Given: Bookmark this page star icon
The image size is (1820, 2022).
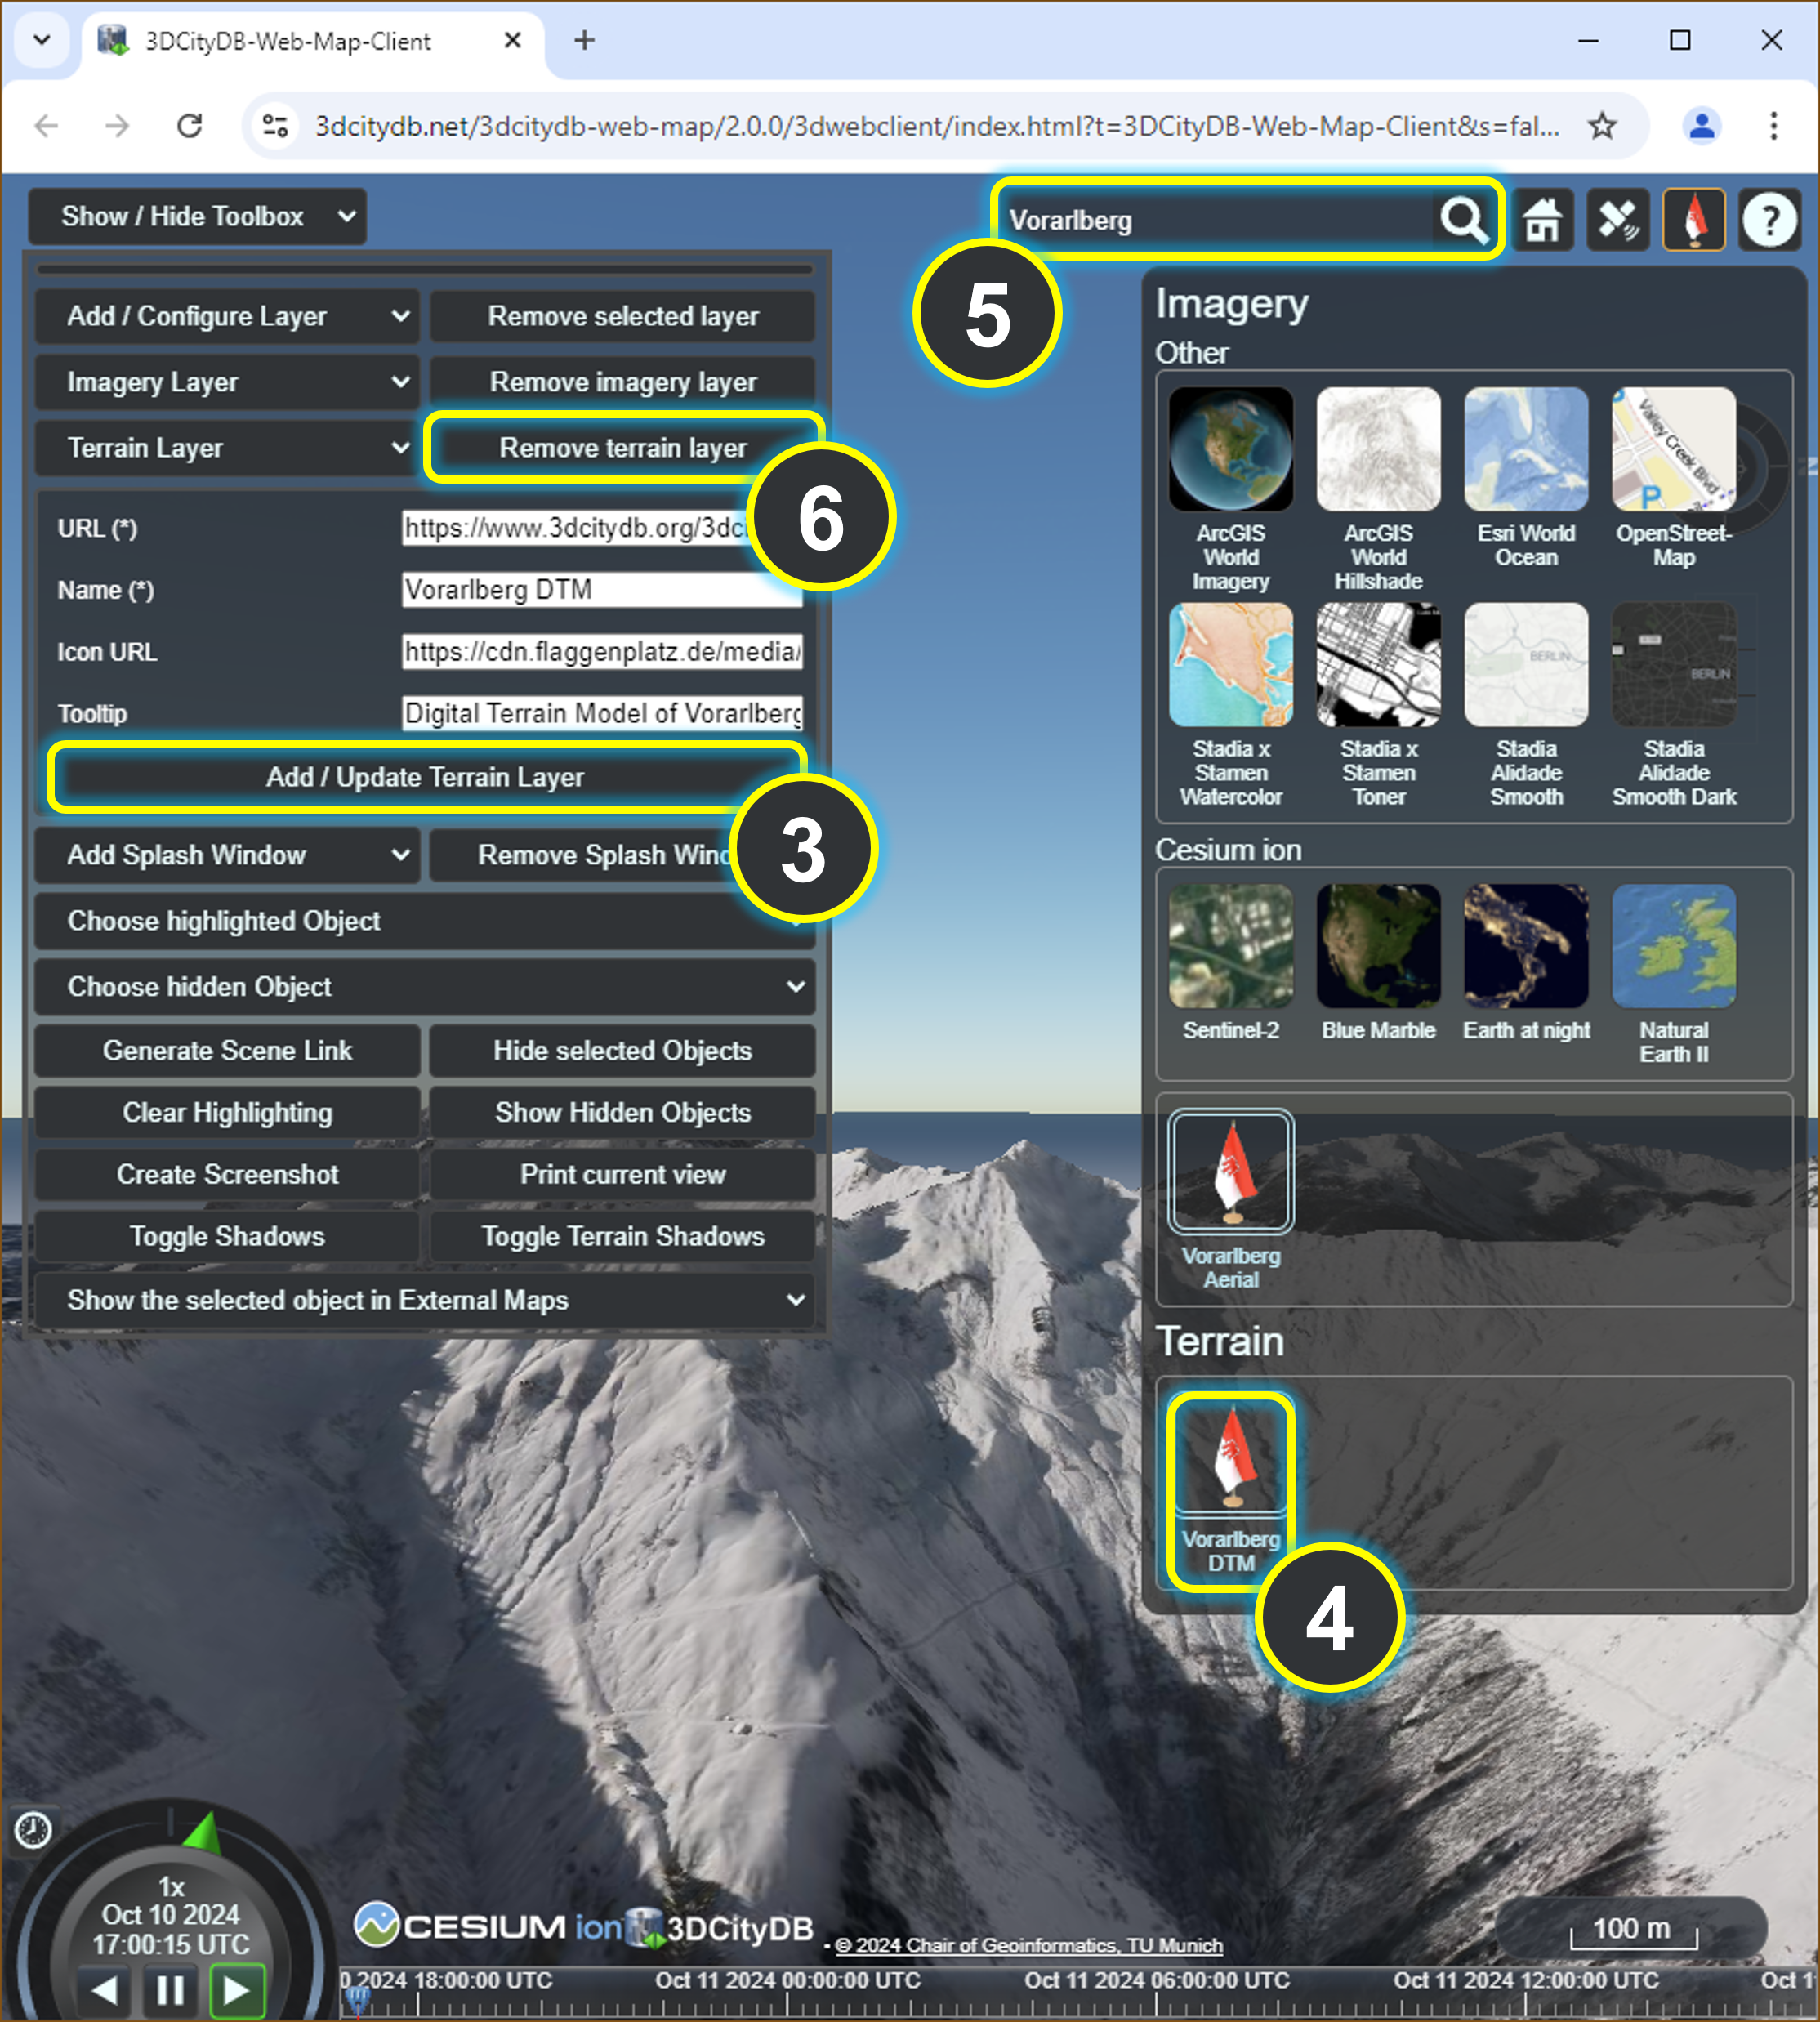Looking at the screenshot, I should click(1602, 126).
